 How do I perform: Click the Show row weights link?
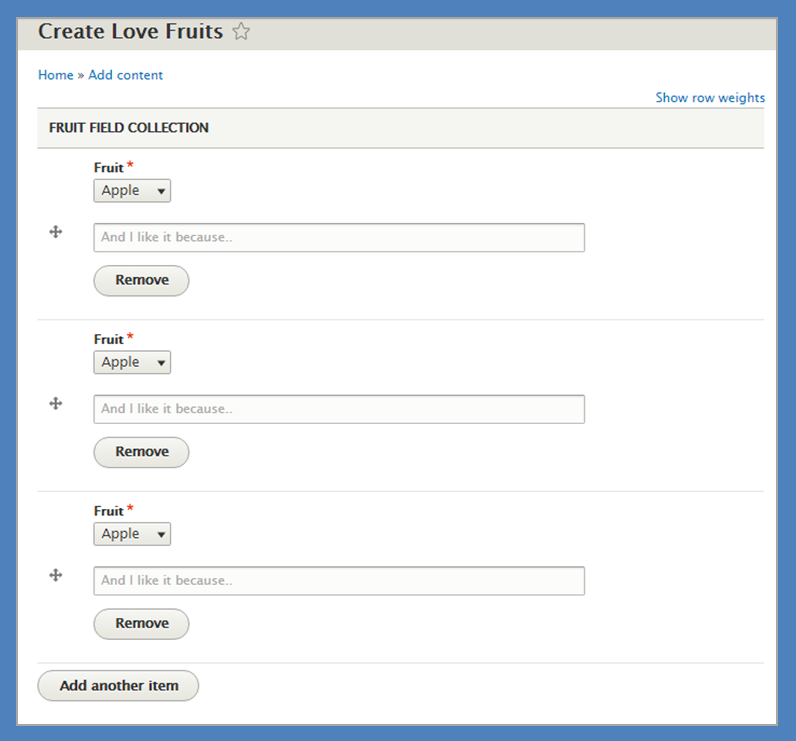click(x=710, y=98)
